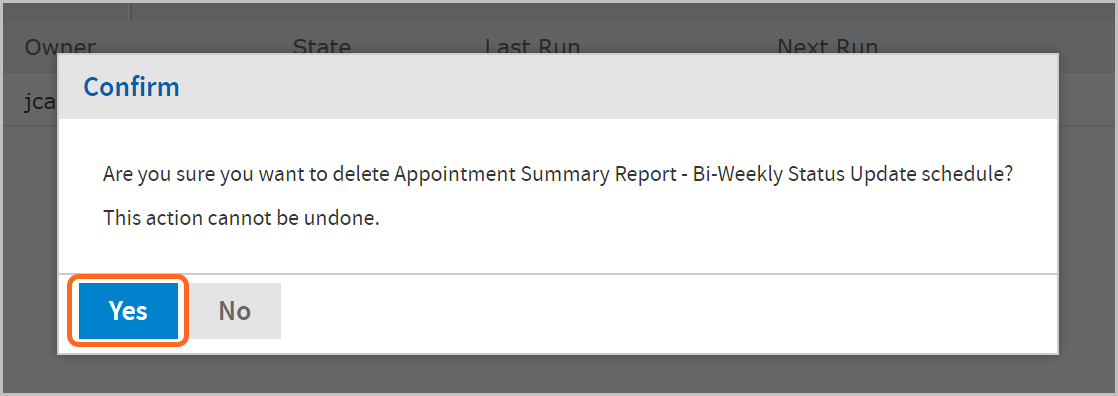Click the Confirm dialog title
This screenshot has height=396, width=1118.
(x=131, y=86)
